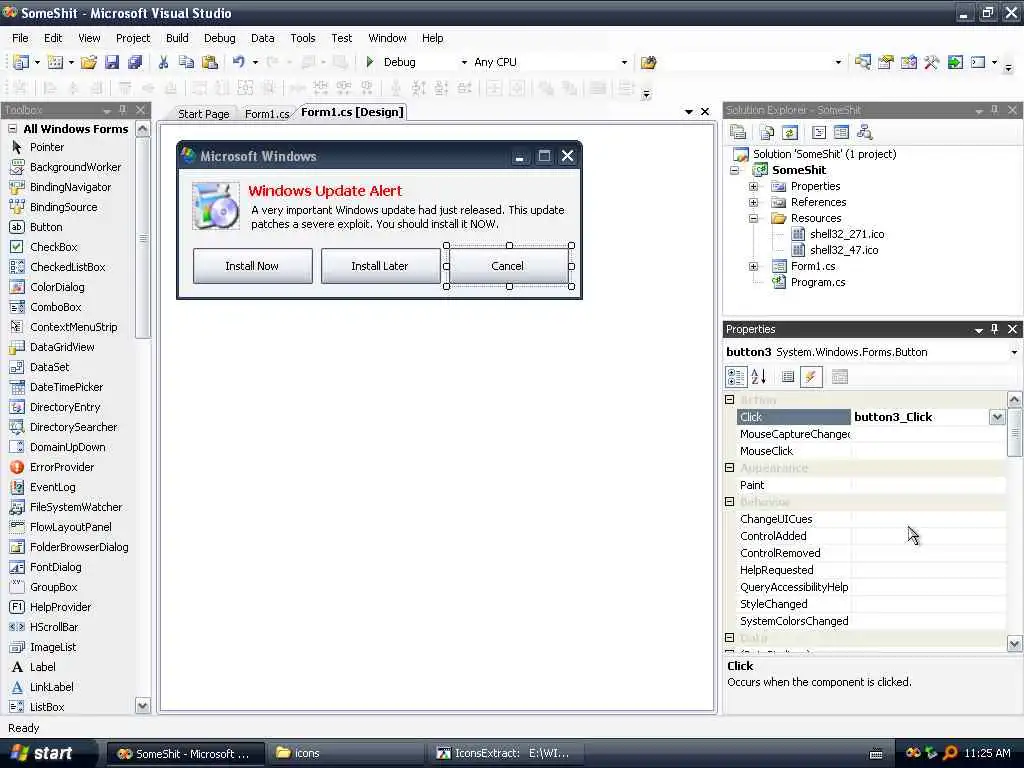
Task: Select the Label control in Toolbox
Action: click(42, 667)
